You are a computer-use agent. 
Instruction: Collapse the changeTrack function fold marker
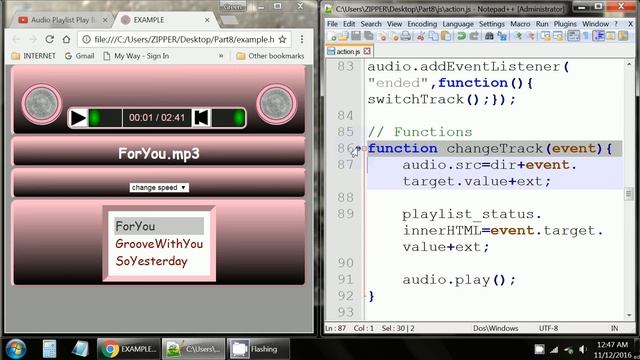[364, 149]
